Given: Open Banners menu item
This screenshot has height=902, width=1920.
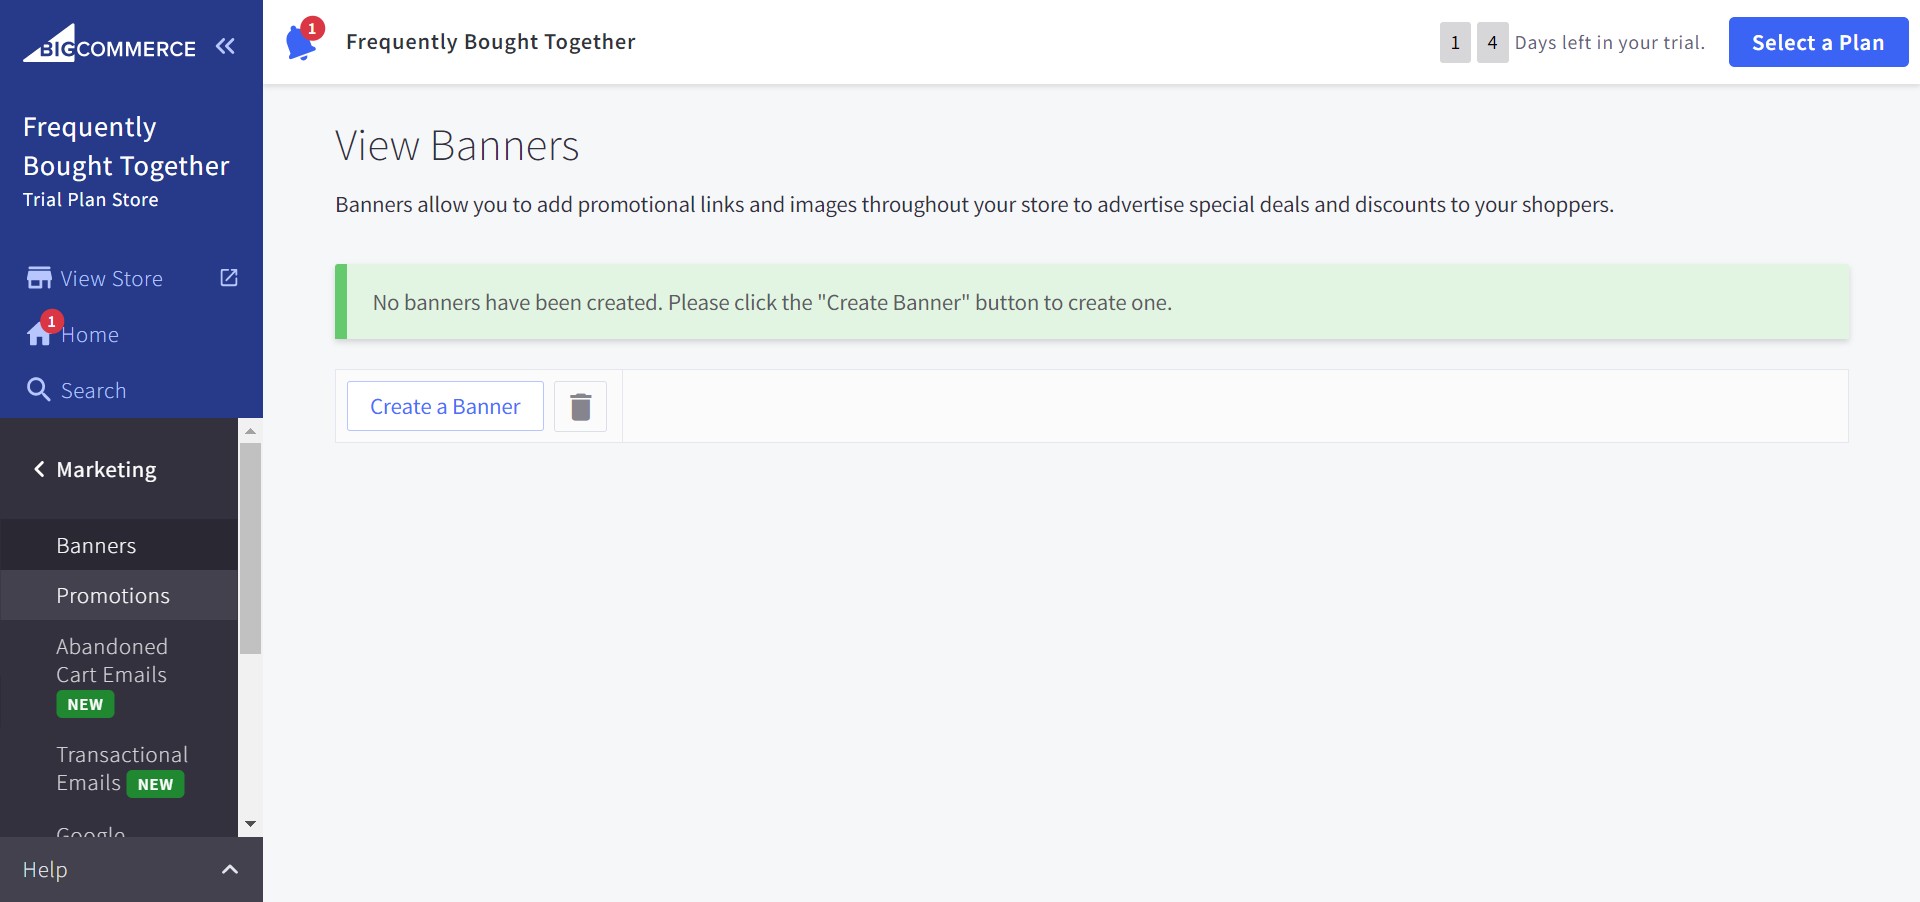Looking at the screenshot, I should [x=96, y=545].
